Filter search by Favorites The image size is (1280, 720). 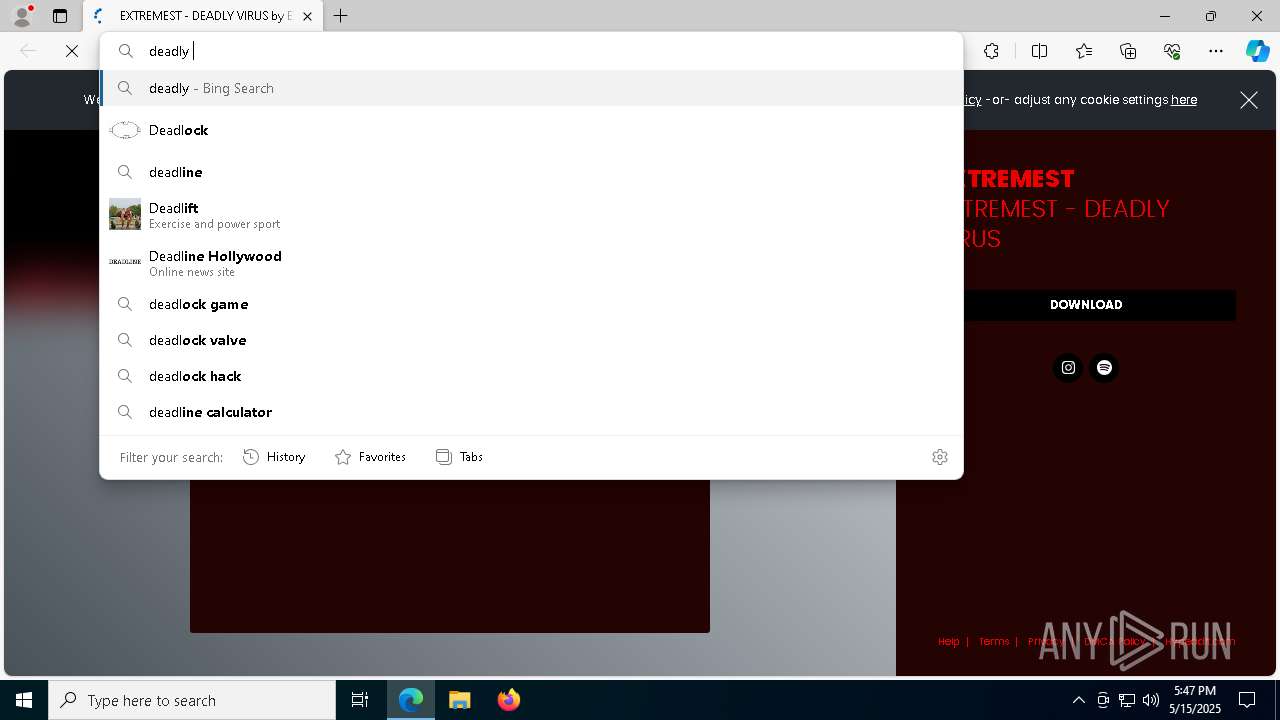(x=370, y=457)
